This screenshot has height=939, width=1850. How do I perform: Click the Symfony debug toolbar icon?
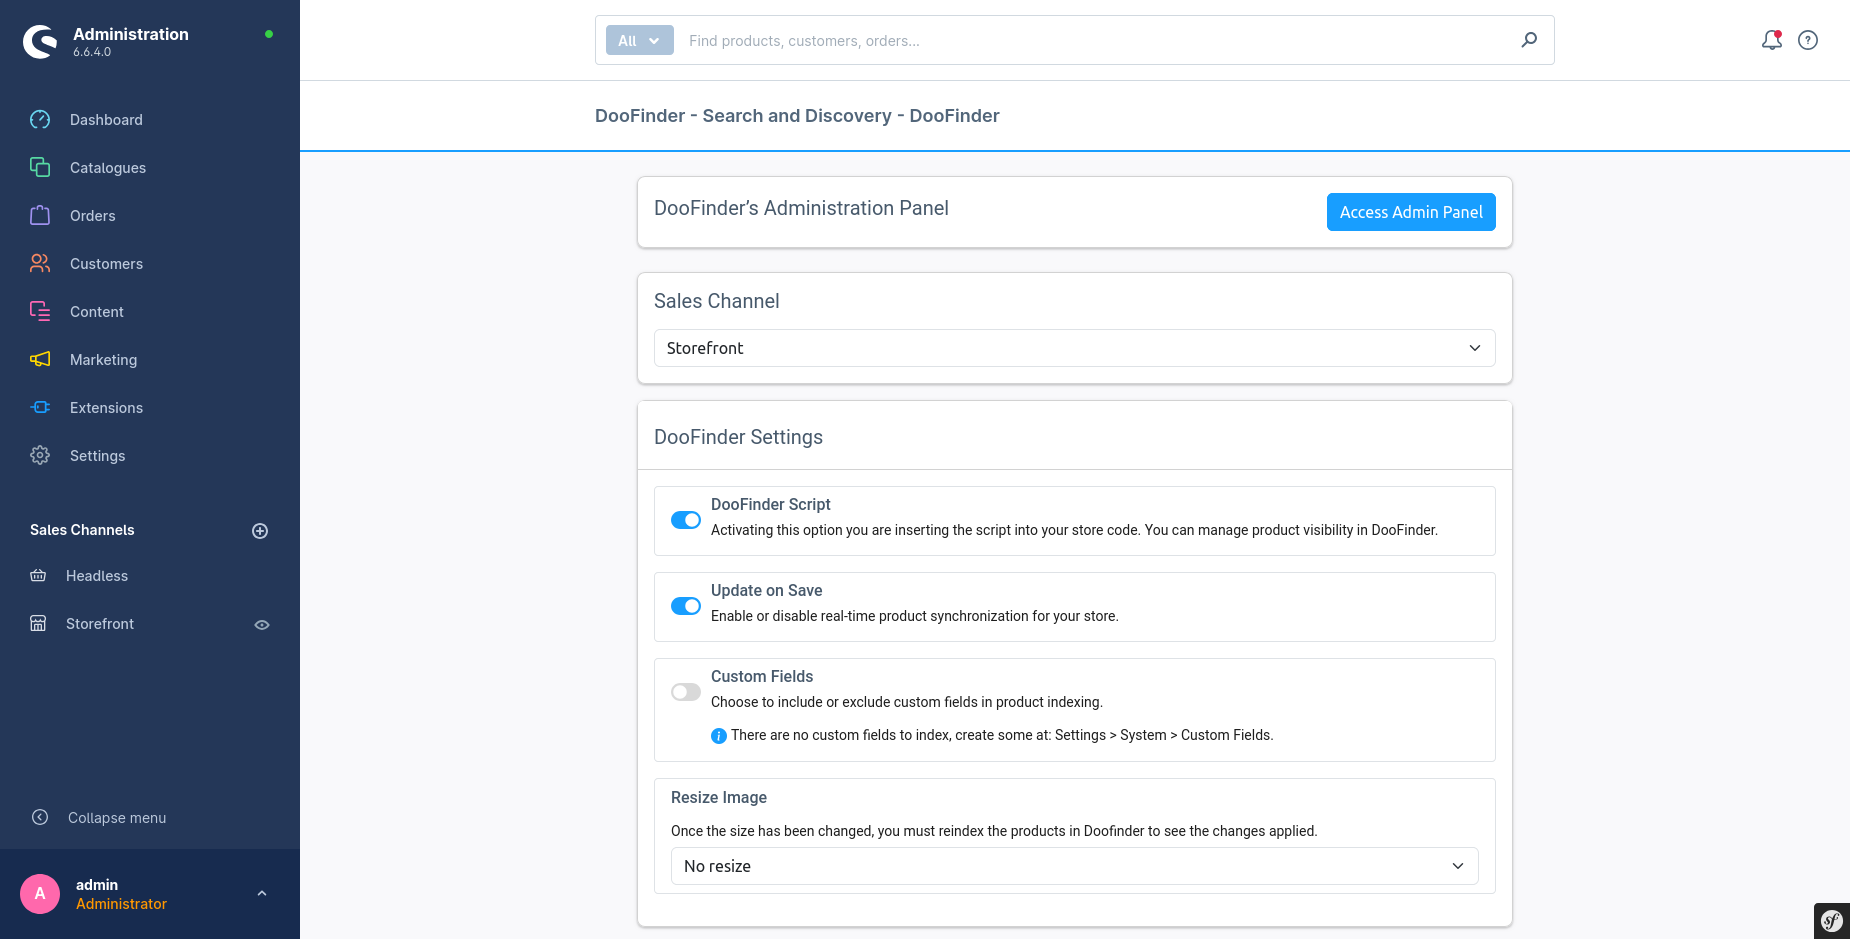(1832, 921)
